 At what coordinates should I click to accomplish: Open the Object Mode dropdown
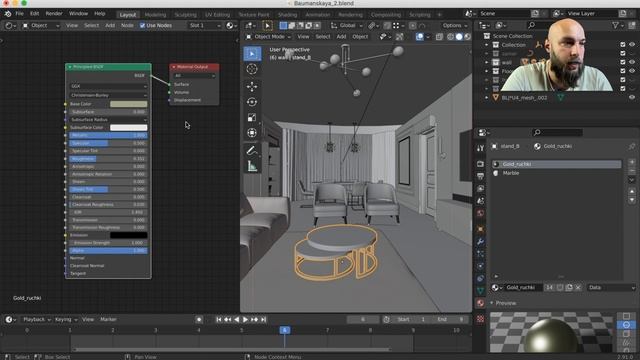pos(269,37)
